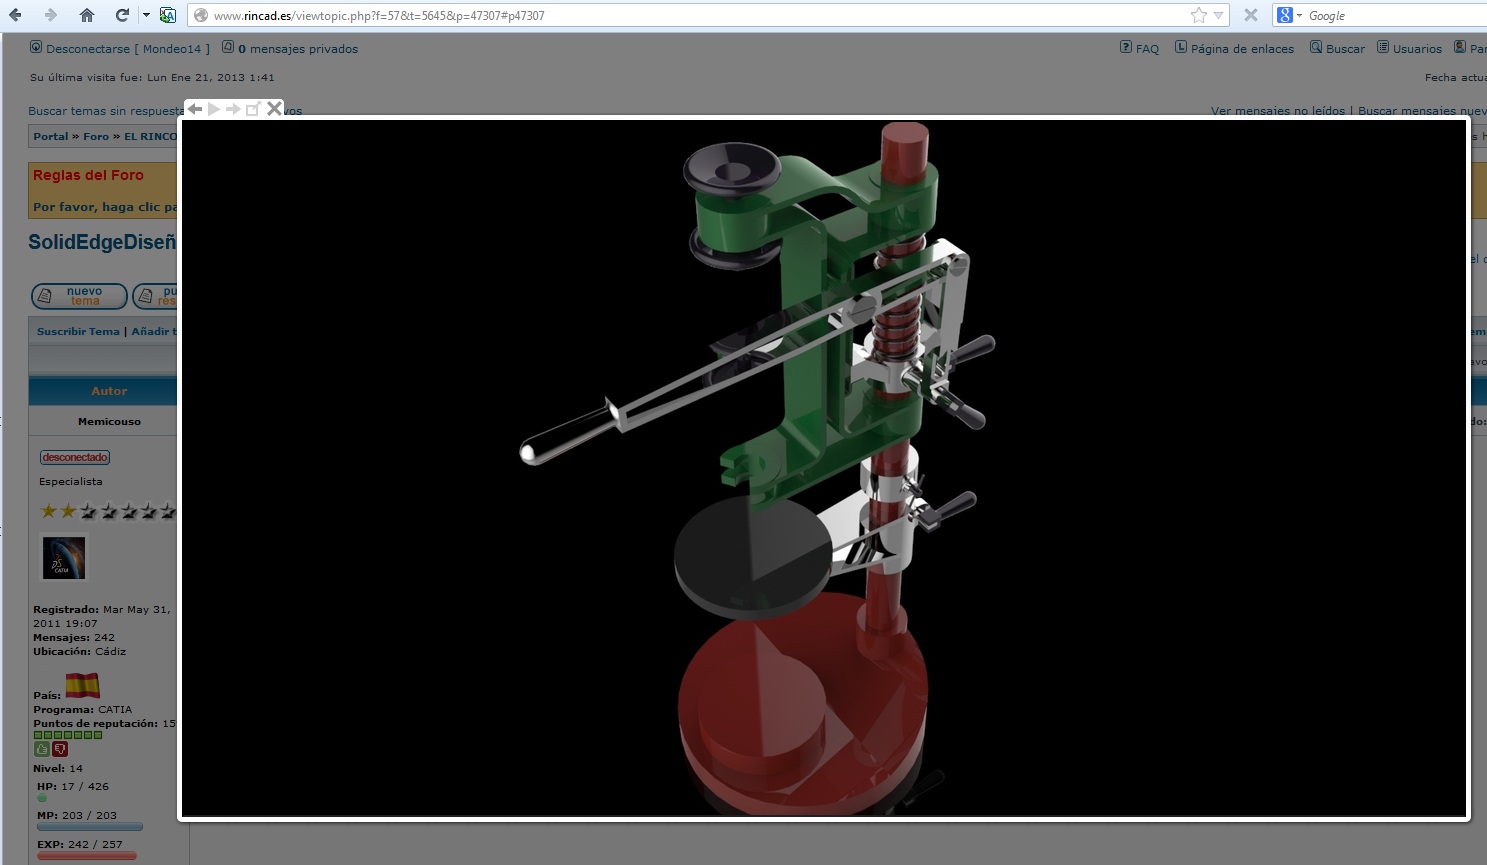Bookmark this page with the star icon

[x=1199, y=15]
